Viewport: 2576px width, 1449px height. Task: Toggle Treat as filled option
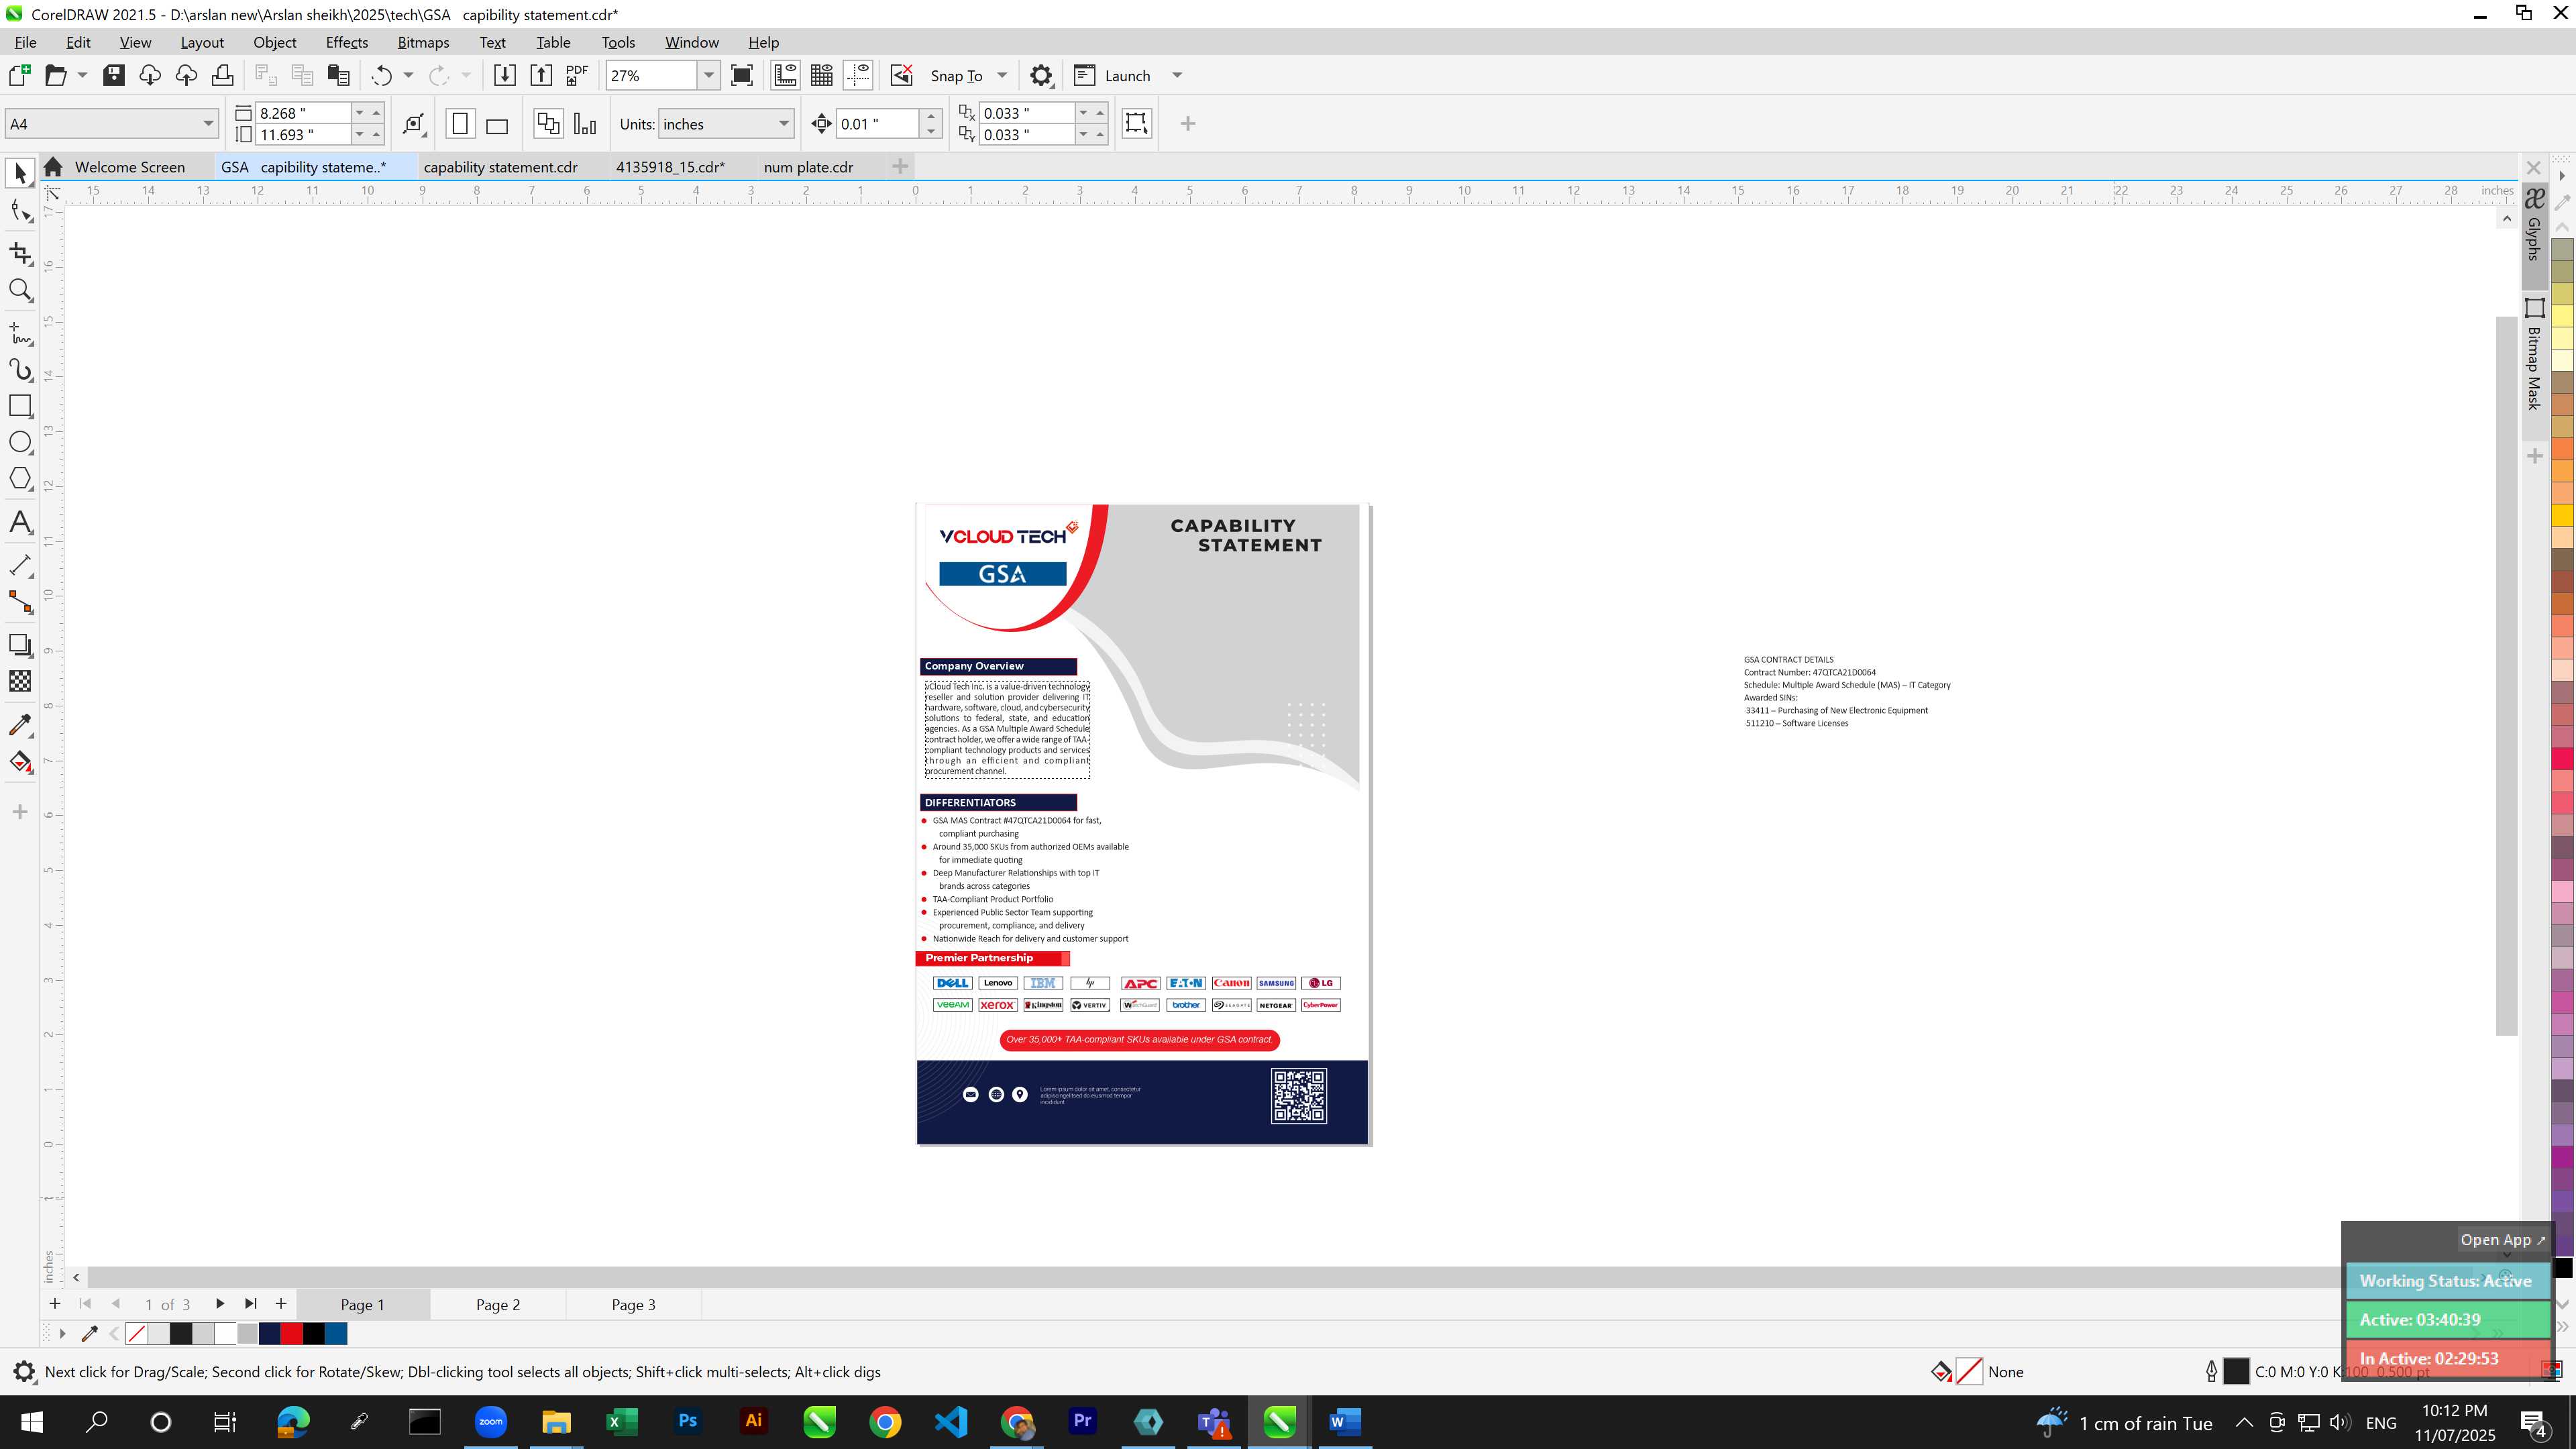(x=1136, y=124)
